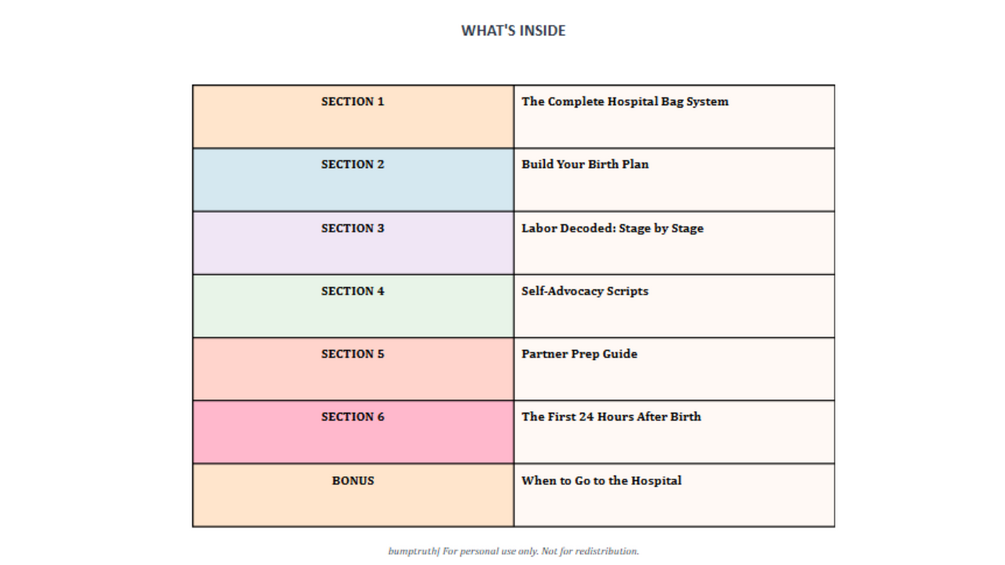Click 'When to Go to the Hospital'
Viewport: 1005px width, 565px height.
click(x=601, y=481)
